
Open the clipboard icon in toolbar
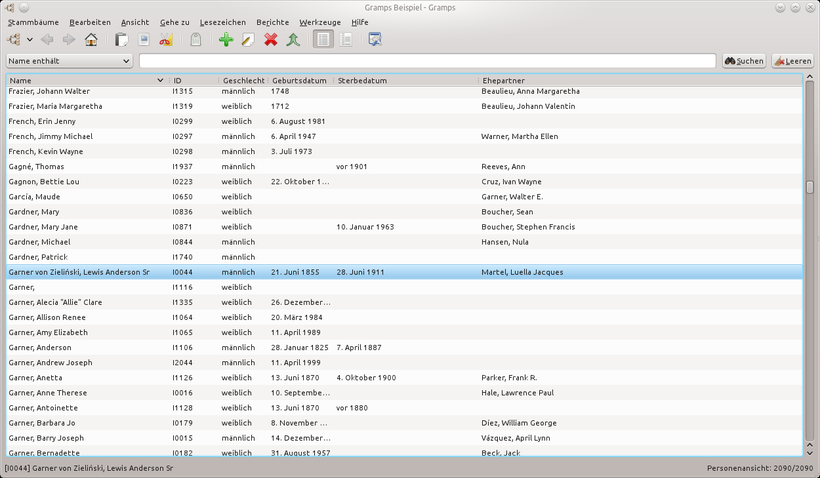pyautogui.click(x=121, y=39)
